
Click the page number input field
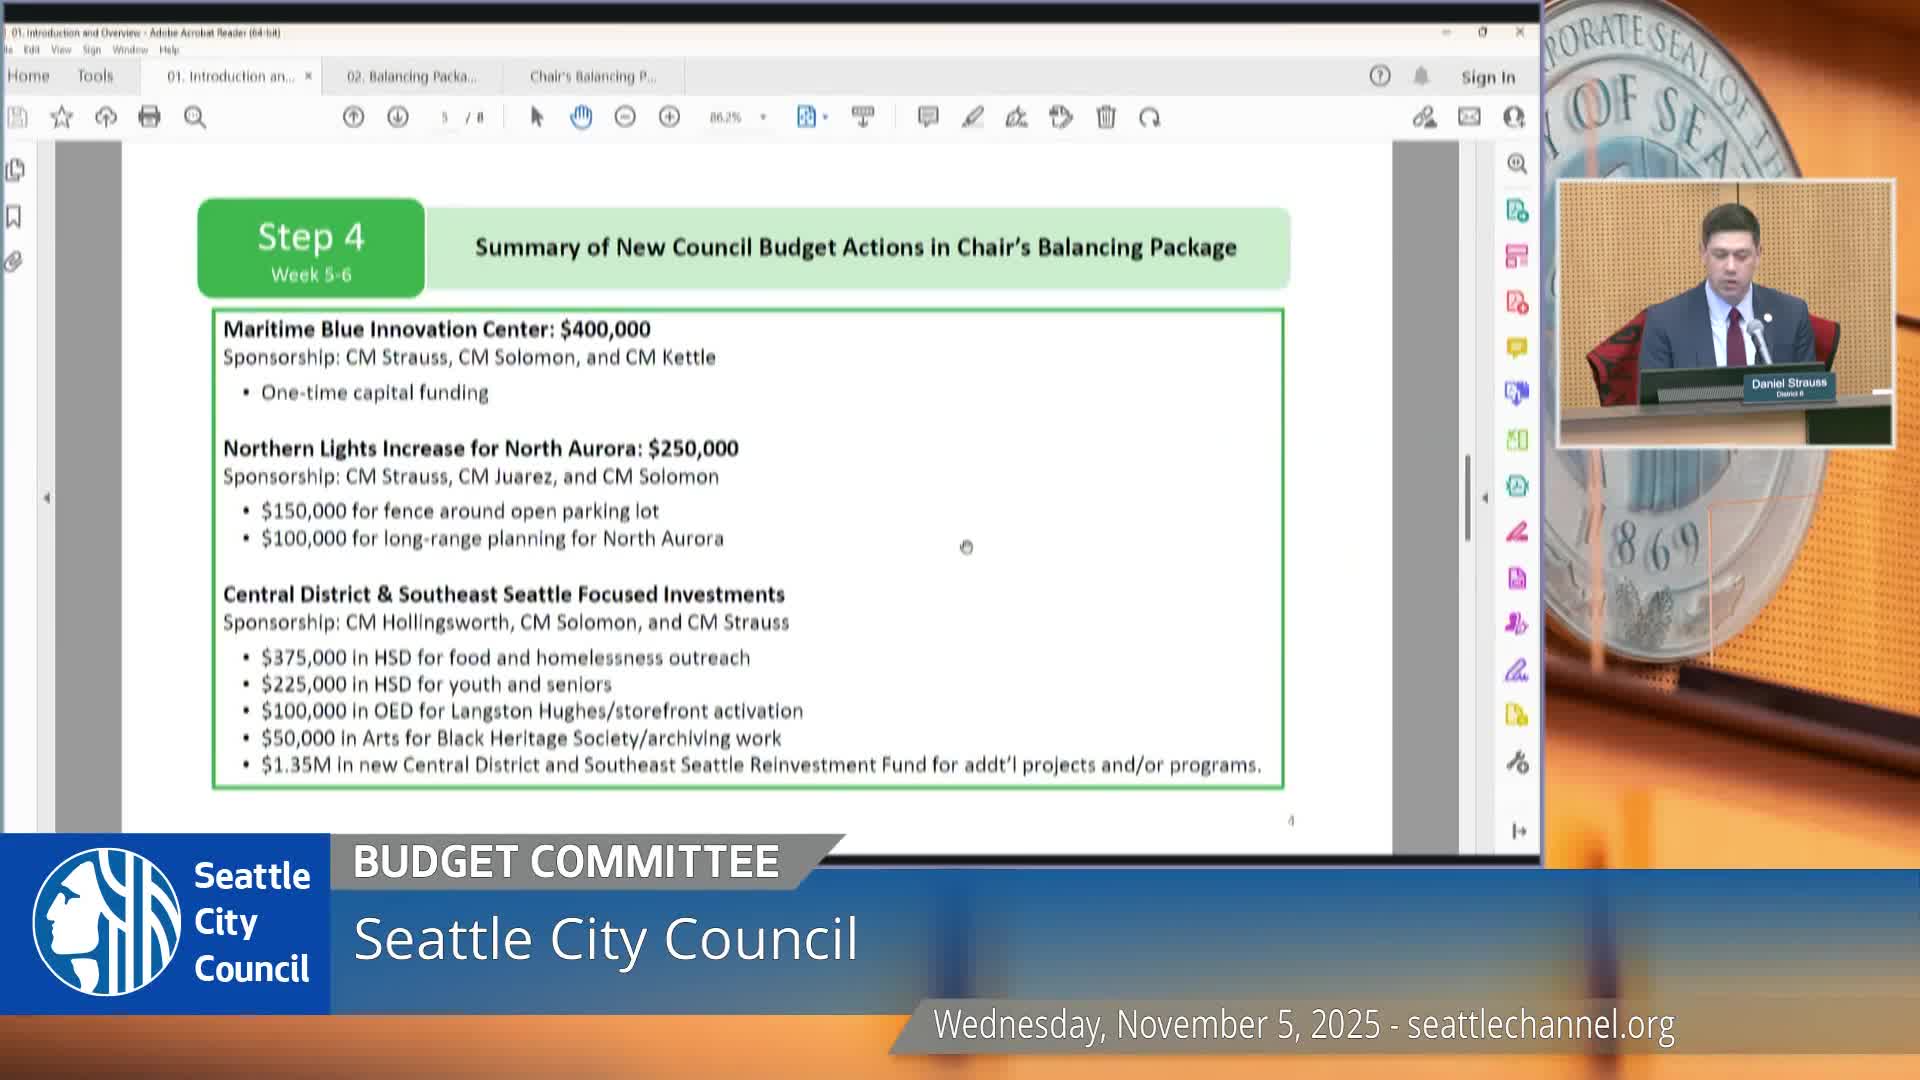click(x=445, y=117)
